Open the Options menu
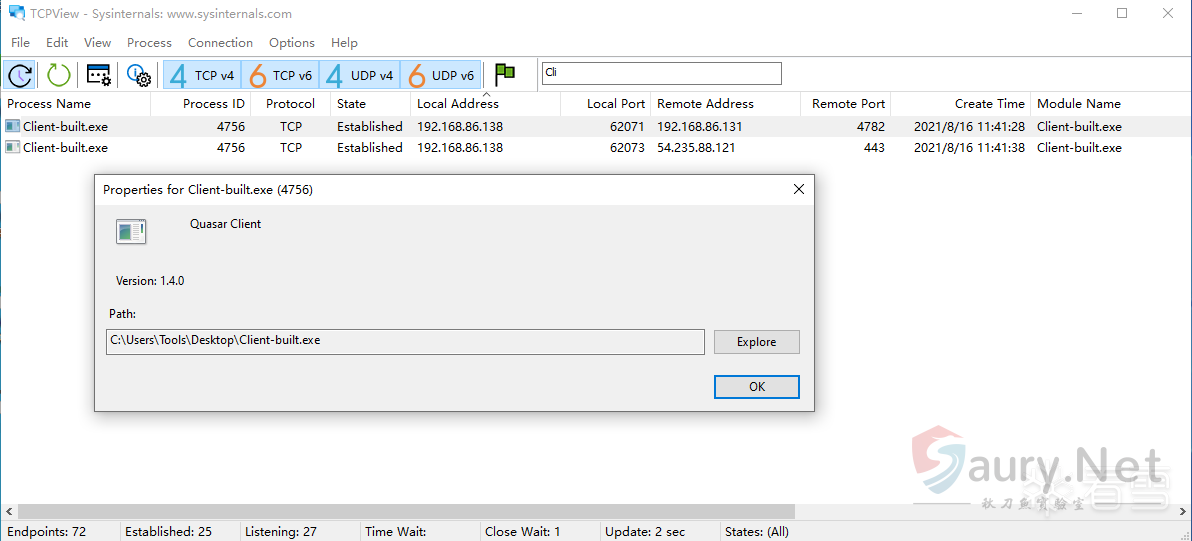Viewport: 1192px width, 541px height. pyautogui.click(x=291, y=43)
